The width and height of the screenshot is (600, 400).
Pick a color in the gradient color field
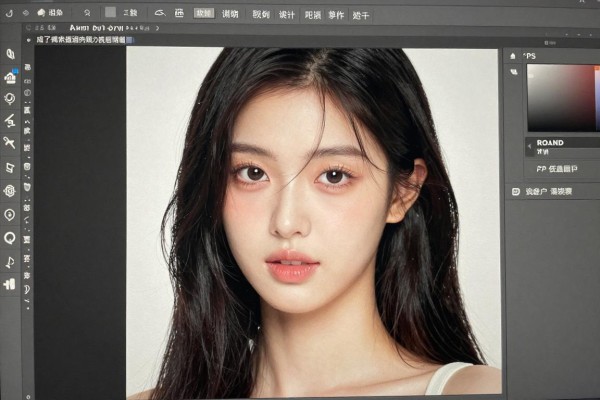coord(560,98)
